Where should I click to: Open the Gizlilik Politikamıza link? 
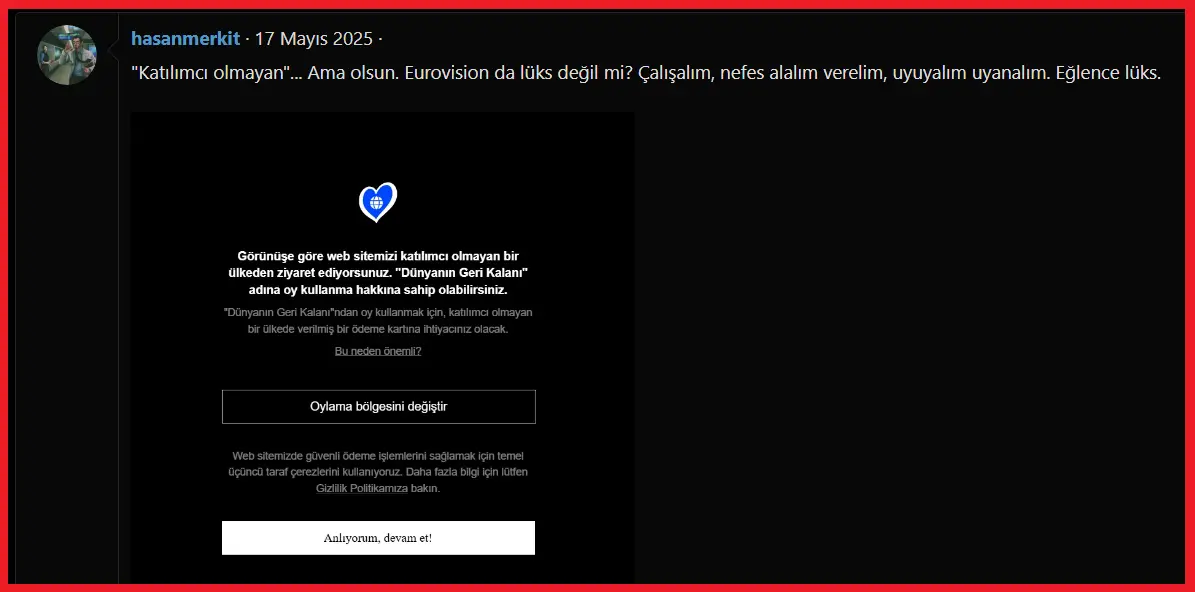pos(362,489)
